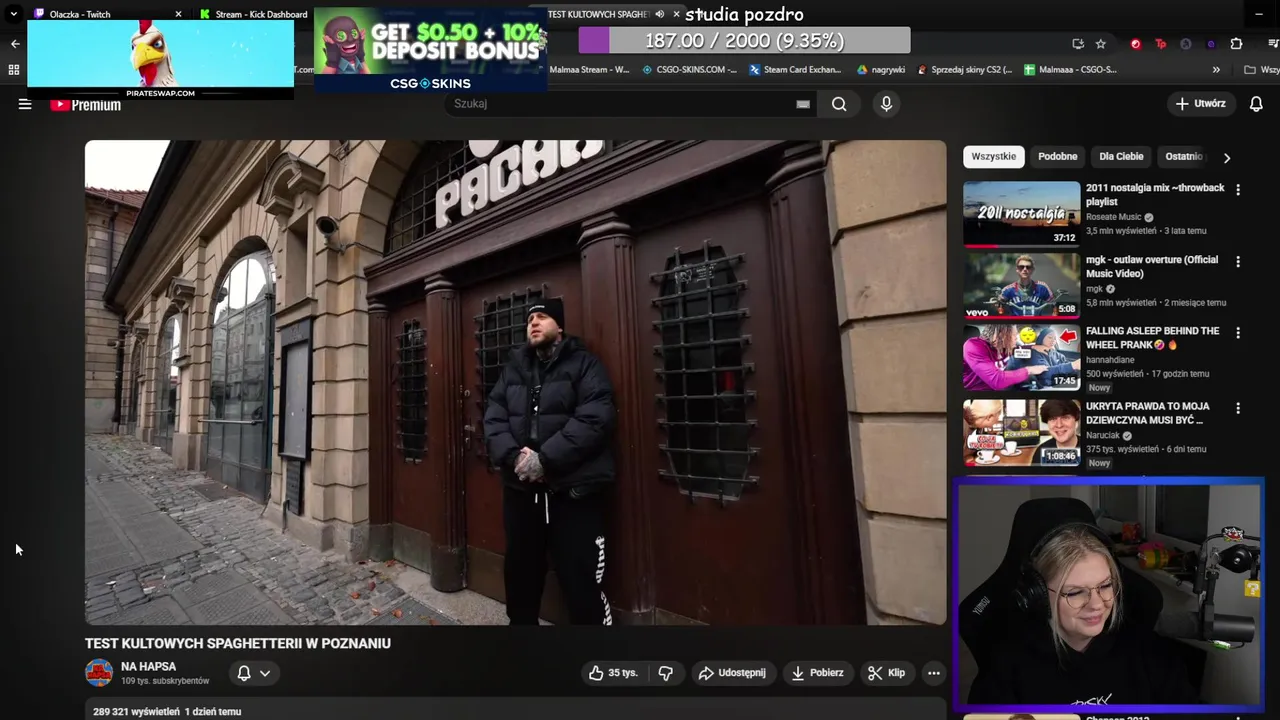Open Malmaaa - CSGO-S bookmark
Screen dimensions: 1280x720
(1070, 70)
